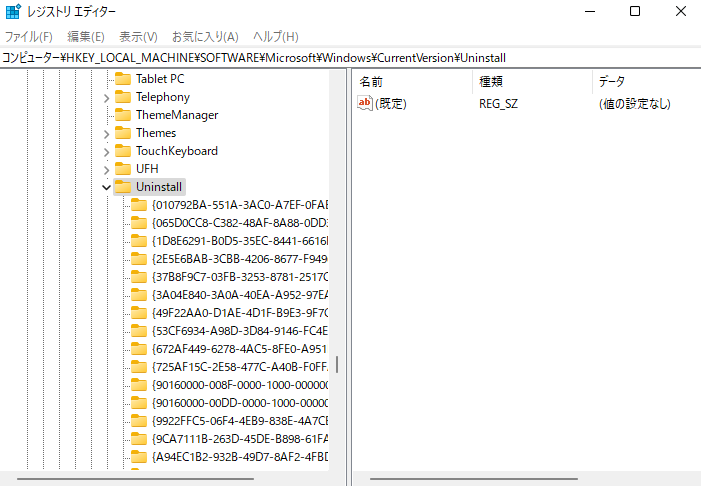Collapse the Uninstall key
This screenshot has width=701, height=486.
106,187
